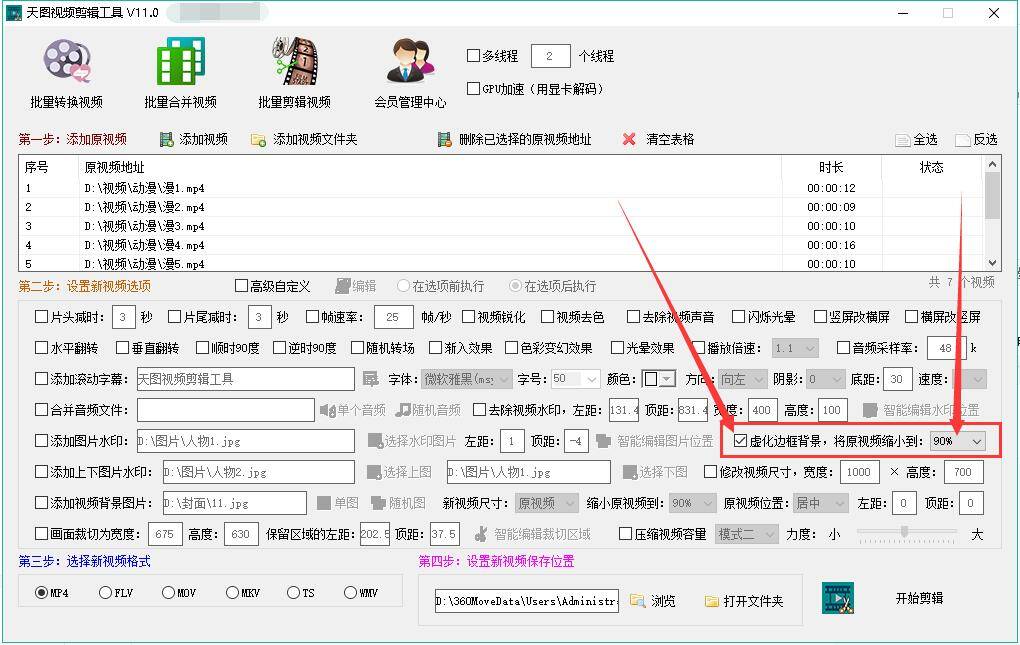1020x645 pixels.
Task: Click the 原视频地址 column header
Action: [430, 167]
